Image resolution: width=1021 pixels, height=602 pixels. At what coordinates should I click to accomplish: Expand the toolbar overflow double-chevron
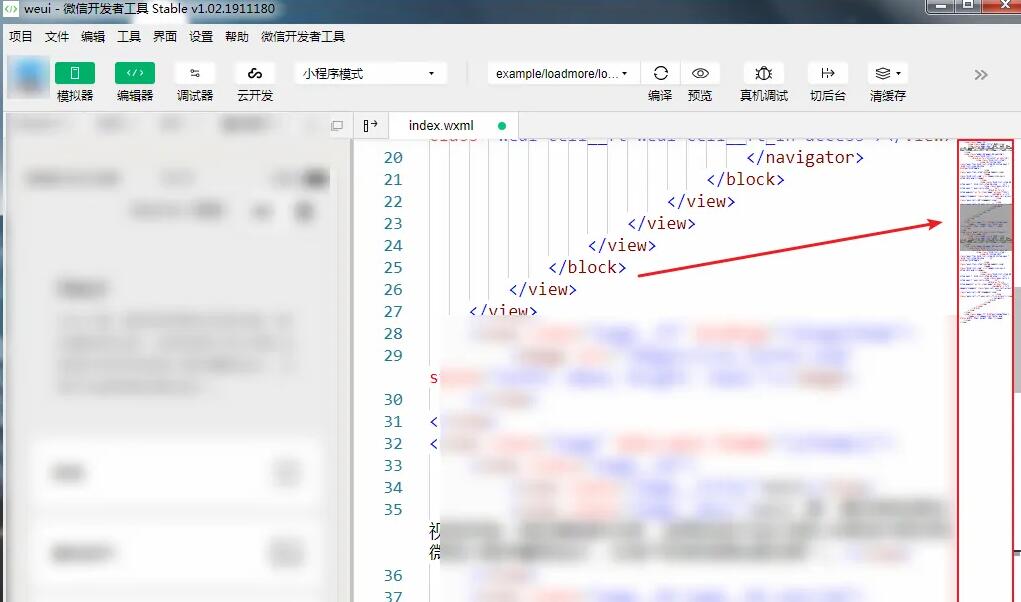[x=981, y=75]
